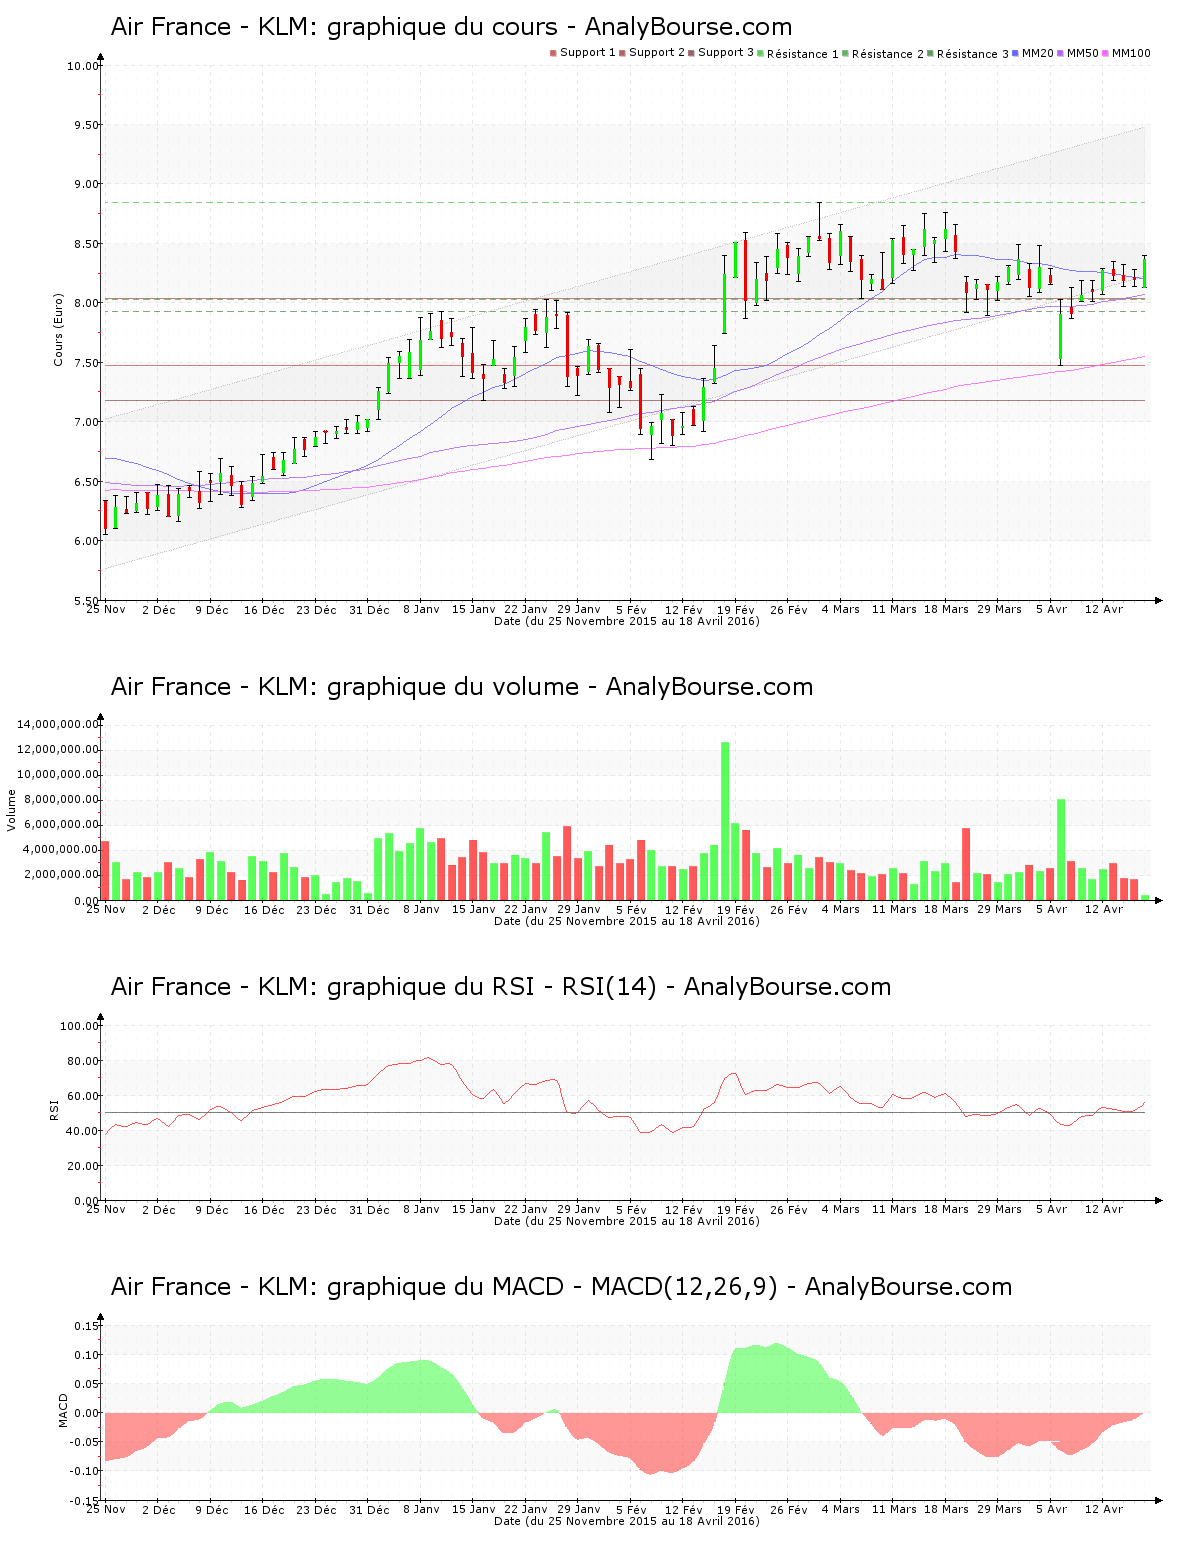Click the -0.10 tick on MACD axis
Viewport: 1200px width, 1550px height.
[x=85, y=1471]
